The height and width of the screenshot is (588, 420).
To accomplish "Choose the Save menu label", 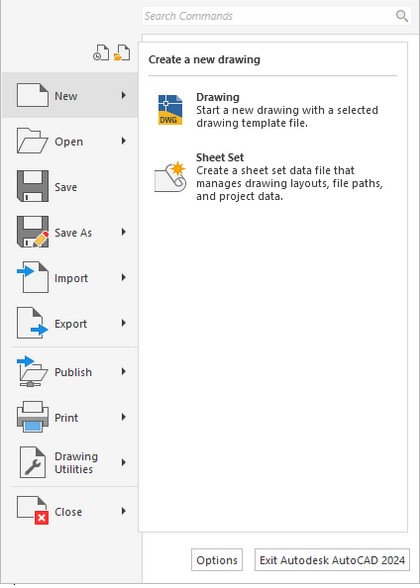I will point(66,187).
